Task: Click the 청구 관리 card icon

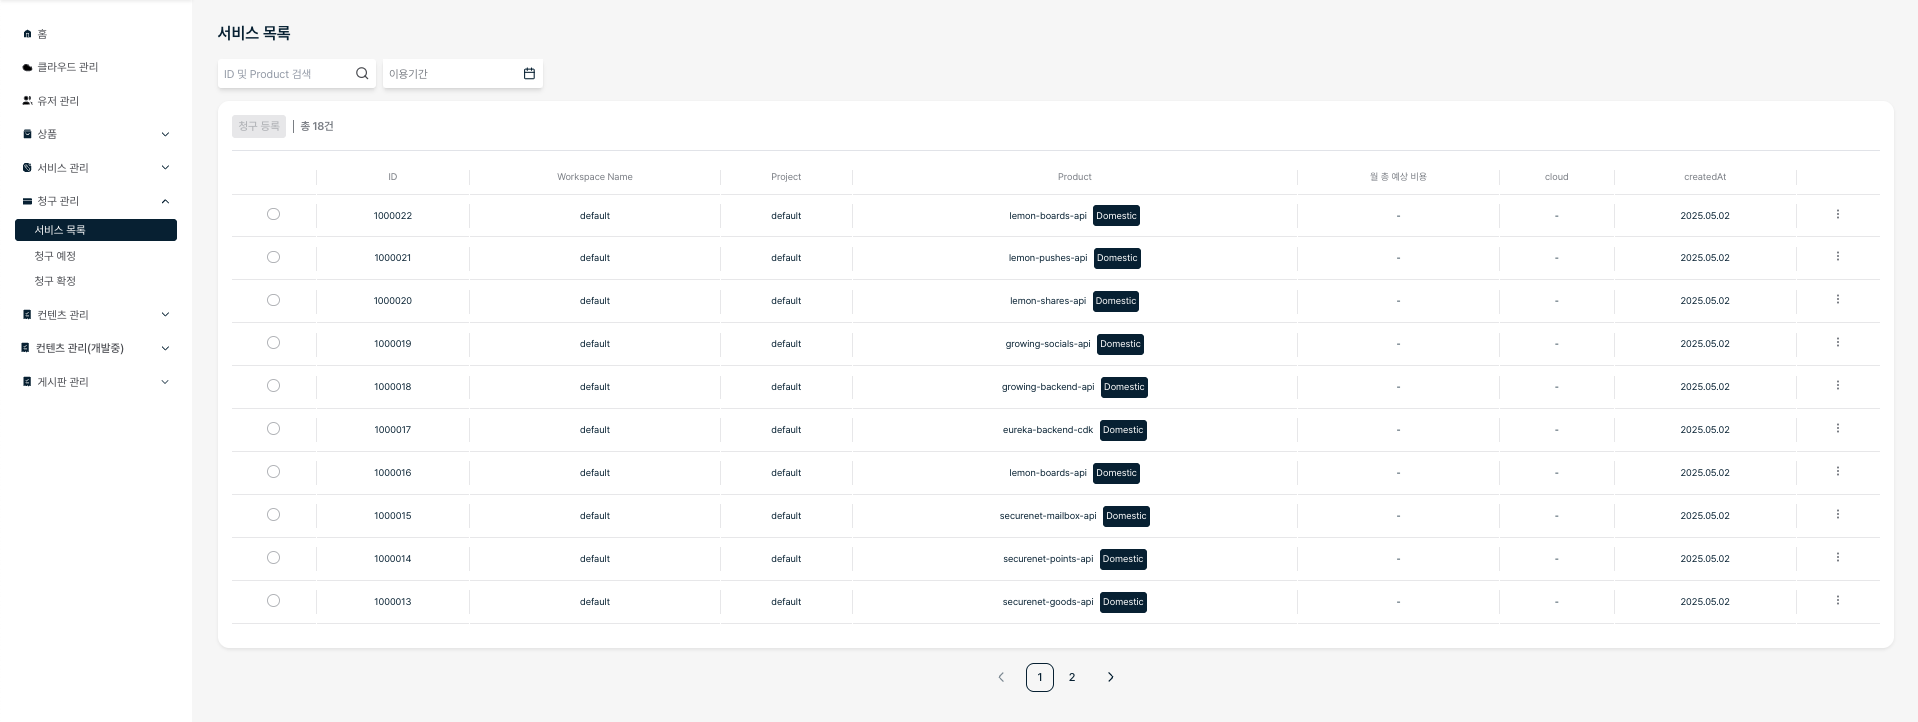Action: [27, 201]
